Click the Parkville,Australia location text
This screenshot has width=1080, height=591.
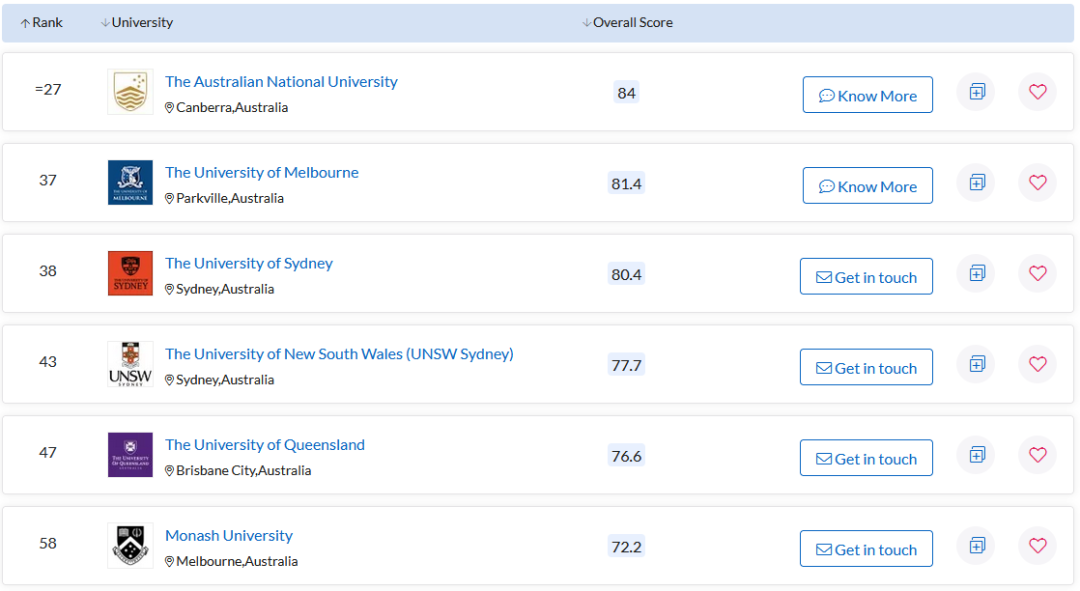(x=230, y=198)
